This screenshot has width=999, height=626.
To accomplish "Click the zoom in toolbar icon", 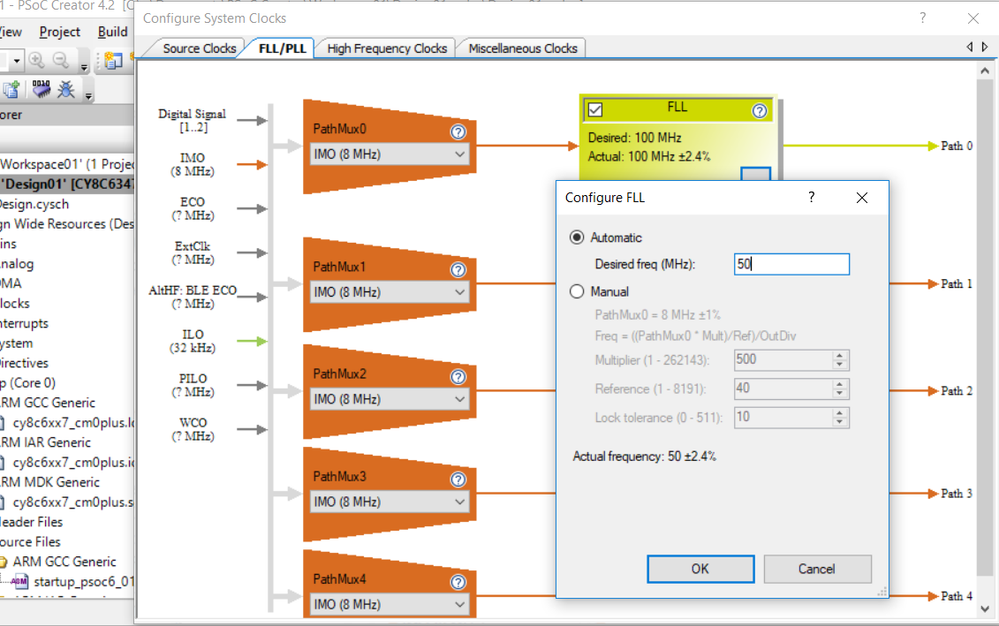I will coord(37,60).
